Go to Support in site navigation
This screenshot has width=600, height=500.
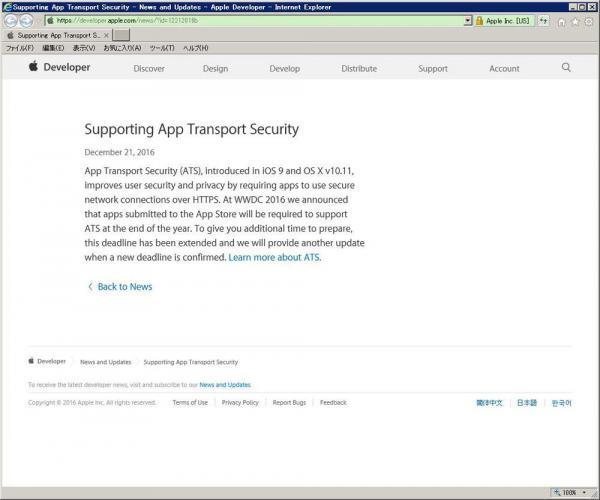tap(433, 68)
